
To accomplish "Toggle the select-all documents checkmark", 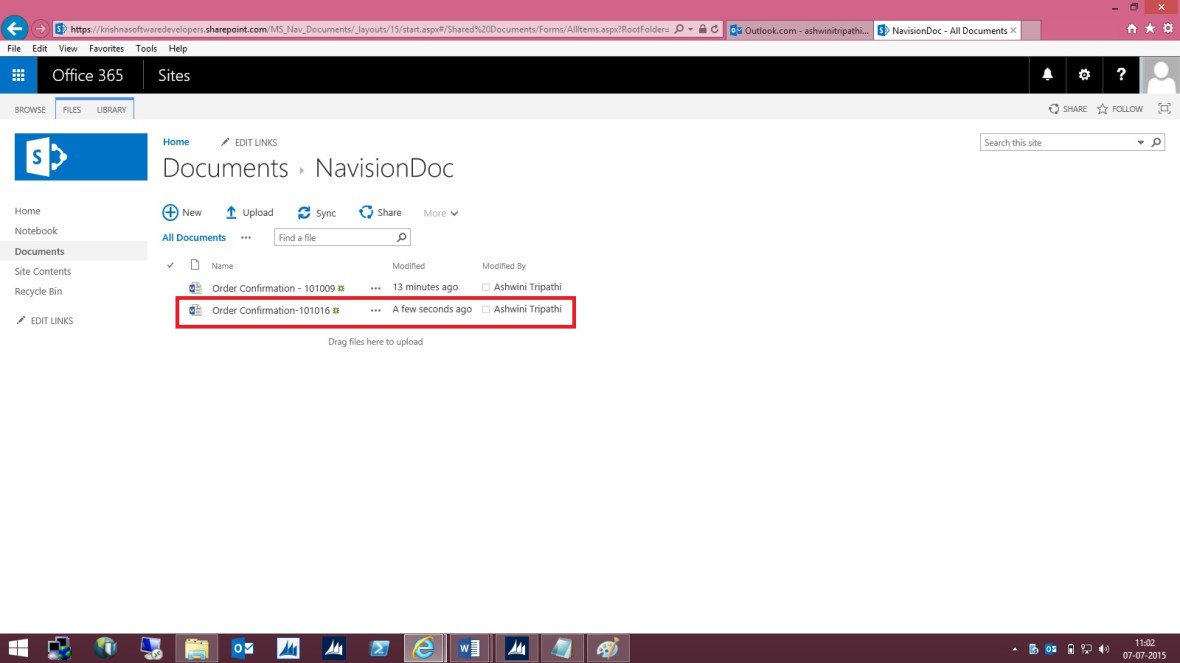I will pyautogui.click(x=170, y=265).
